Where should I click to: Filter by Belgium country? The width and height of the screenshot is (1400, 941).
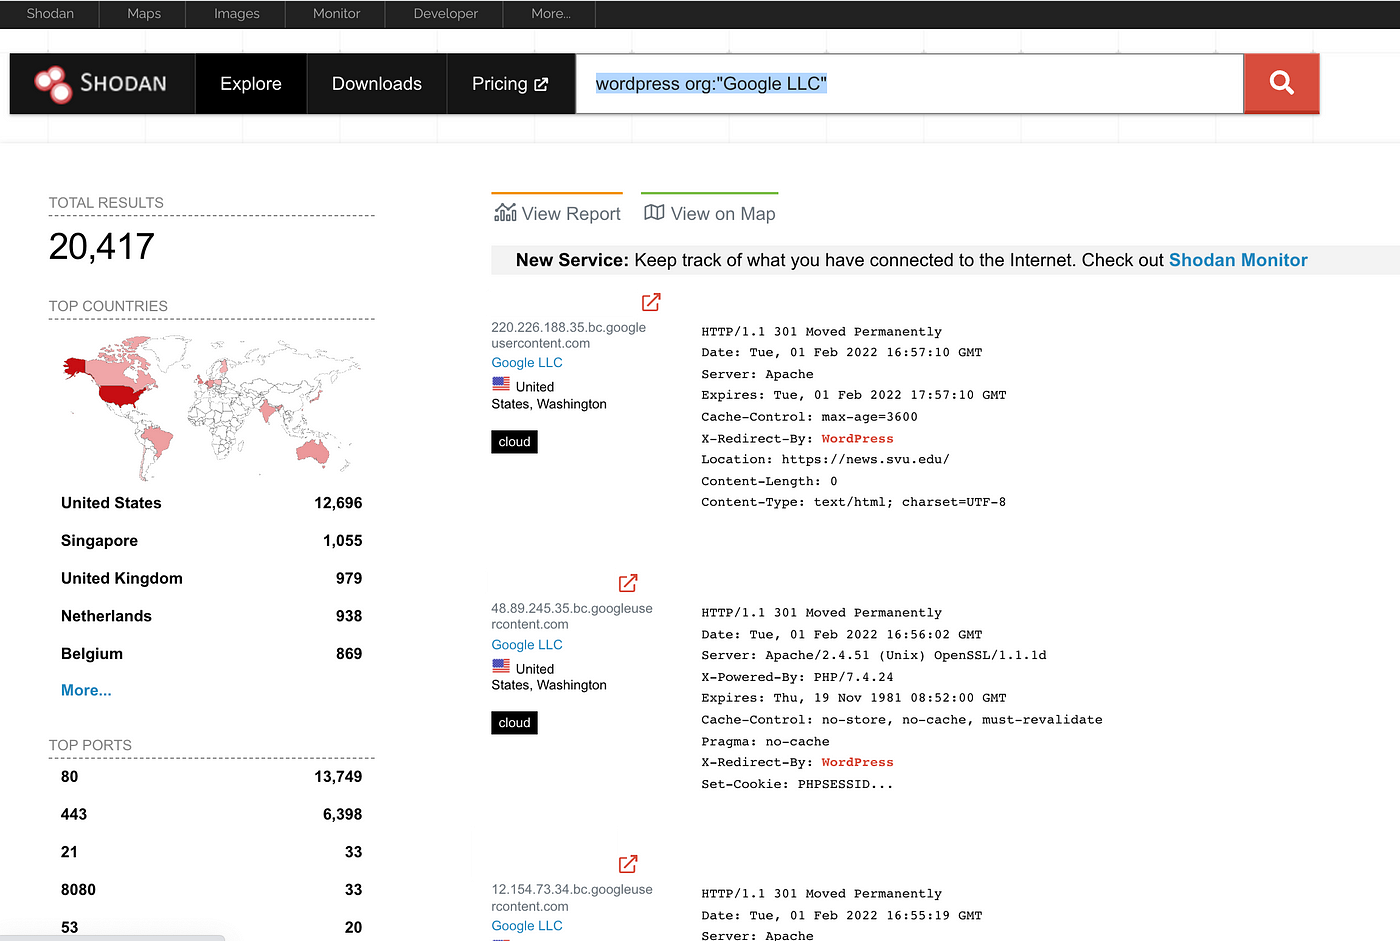point(211,654)
